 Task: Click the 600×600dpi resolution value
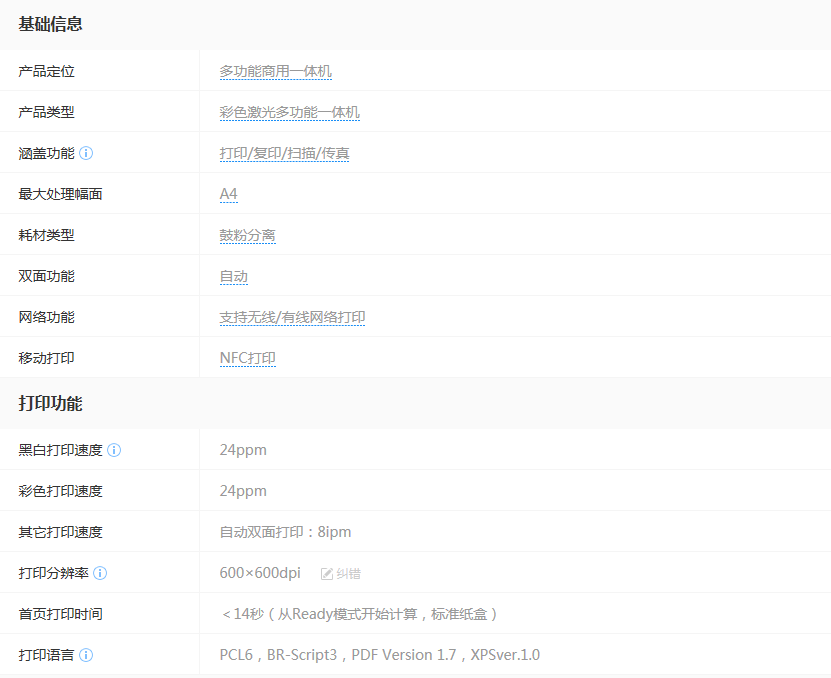coord(260,573)
